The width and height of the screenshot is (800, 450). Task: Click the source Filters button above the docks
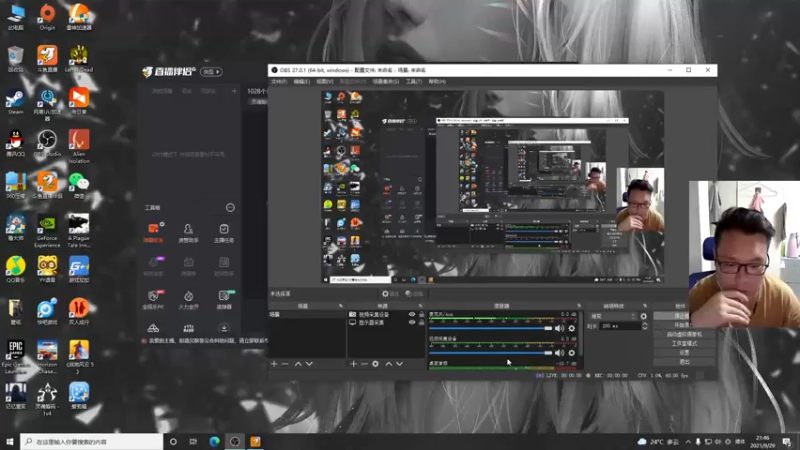click(414, 294)
